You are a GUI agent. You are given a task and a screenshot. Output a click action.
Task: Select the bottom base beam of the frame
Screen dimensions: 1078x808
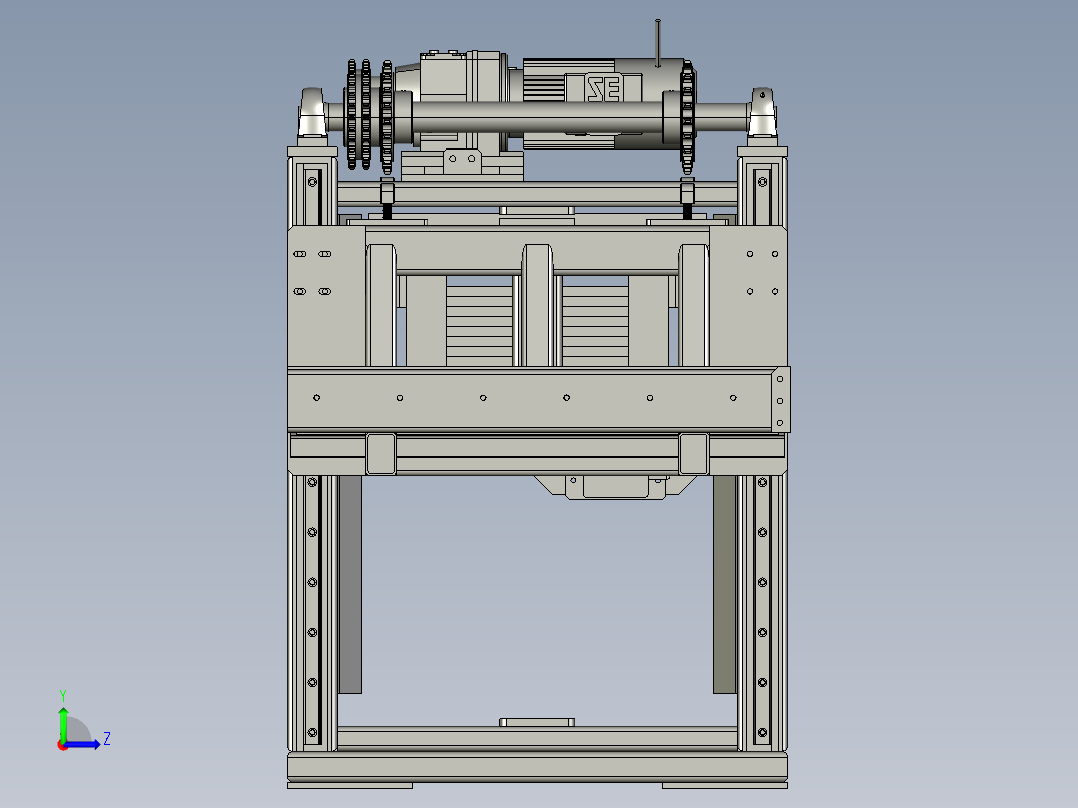[537, 765]
